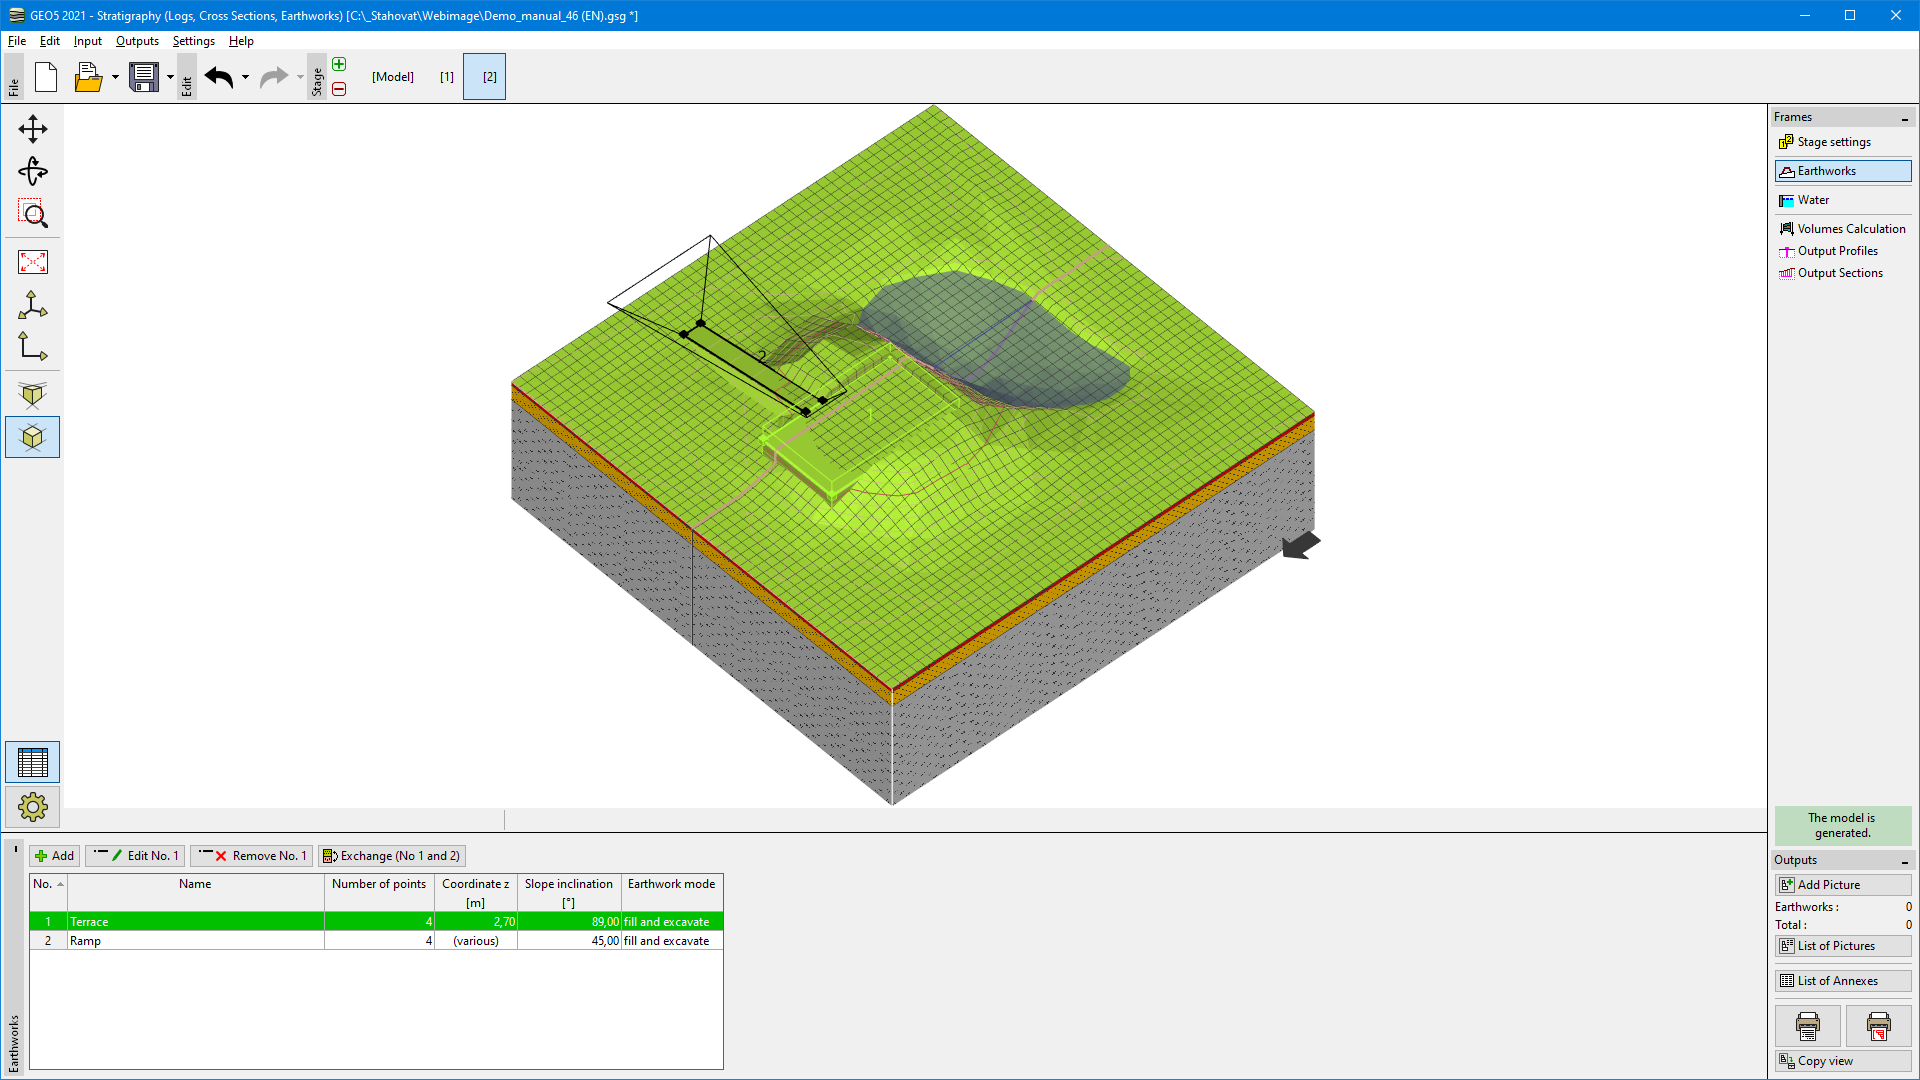The width and height of the screenshot is (1920, 1080).
Task: Select the Model tab
Action: [x=392, y=75]
